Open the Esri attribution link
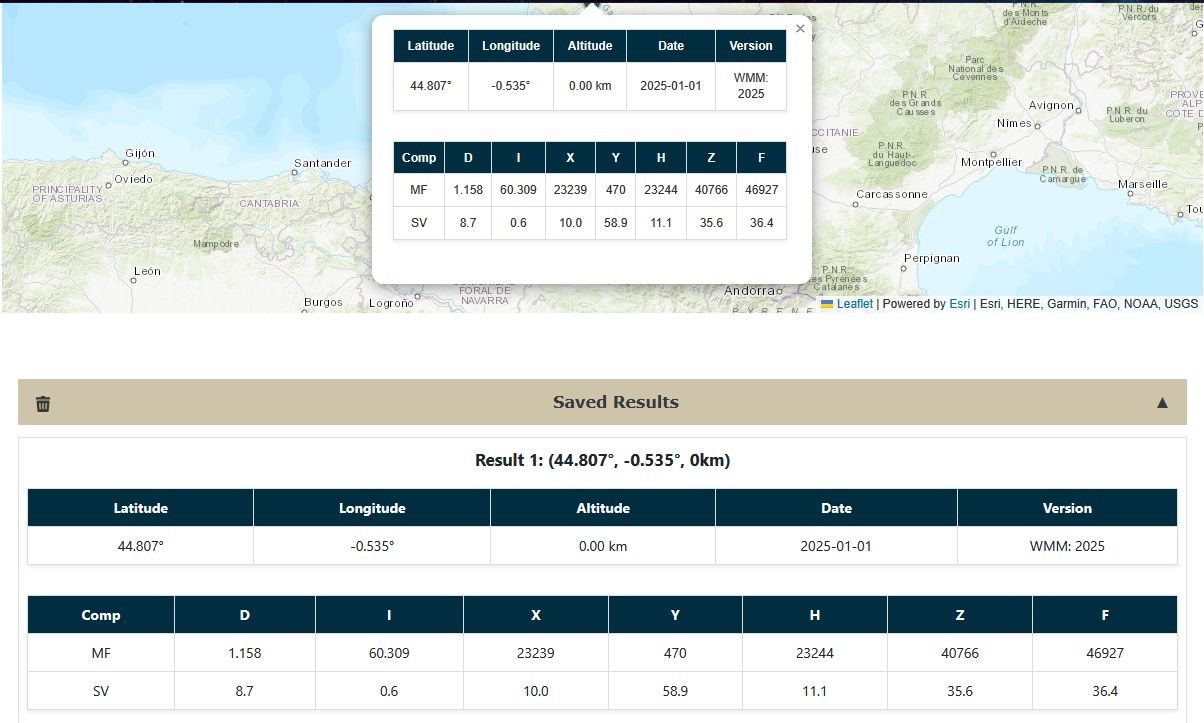Screen dimensions: 1204x723 [959, 304]
